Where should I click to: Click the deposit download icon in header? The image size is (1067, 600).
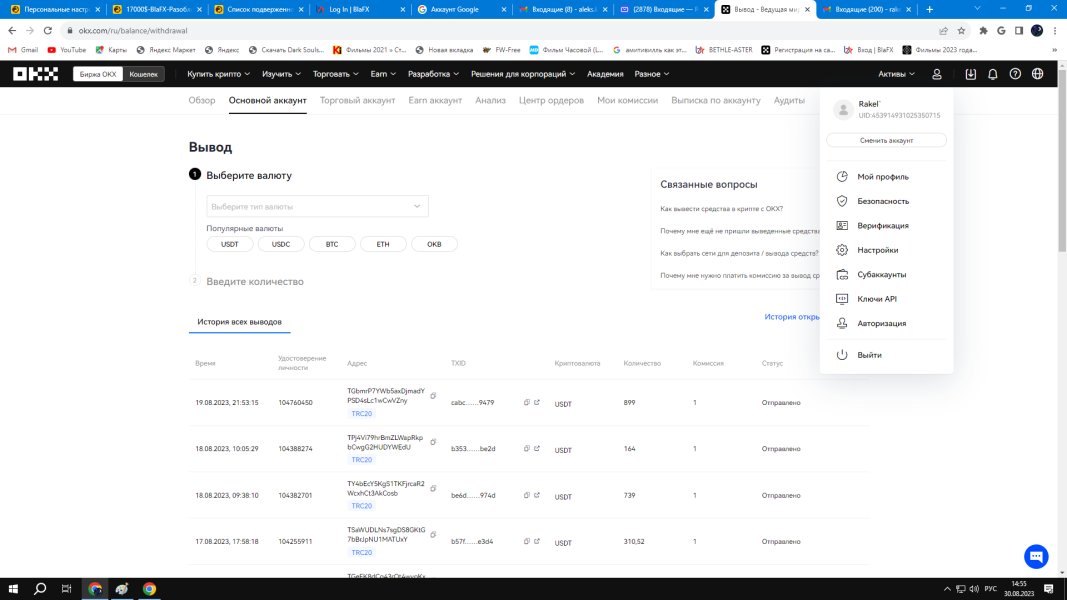coord(970,74)
